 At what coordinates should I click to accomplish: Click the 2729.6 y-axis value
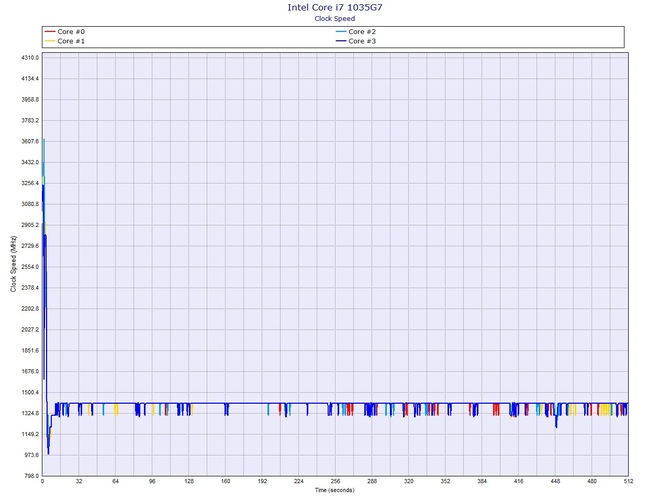[x=30, y=246]
